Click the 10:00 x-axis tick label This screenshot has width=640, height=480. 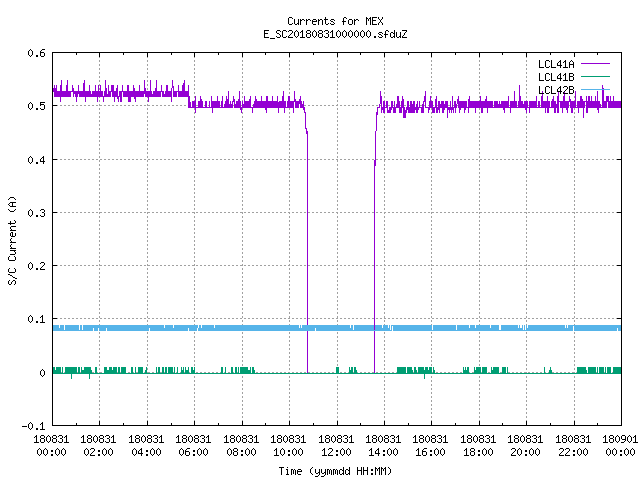[x=288, y=452]
